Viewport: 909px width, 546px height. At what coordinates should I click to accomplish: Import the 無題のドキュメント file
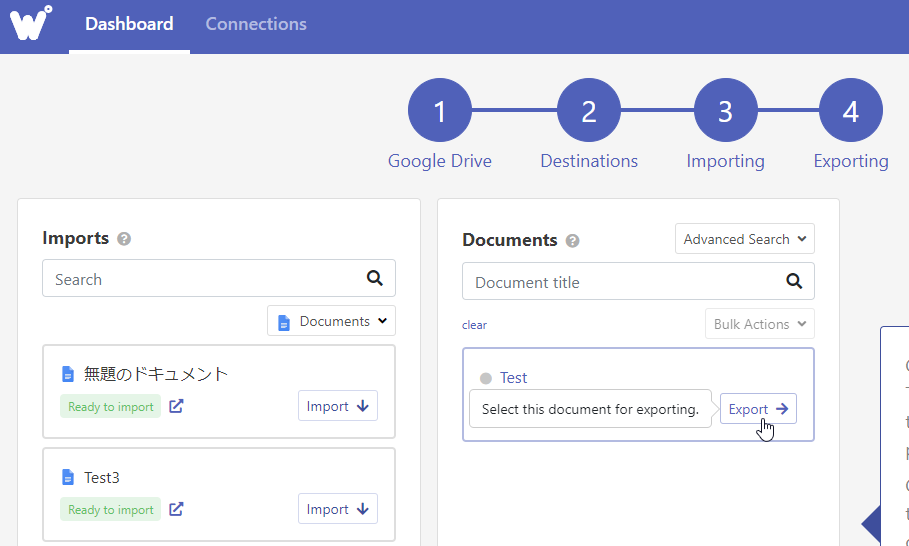pyautogui.click(x=337, y=406)
